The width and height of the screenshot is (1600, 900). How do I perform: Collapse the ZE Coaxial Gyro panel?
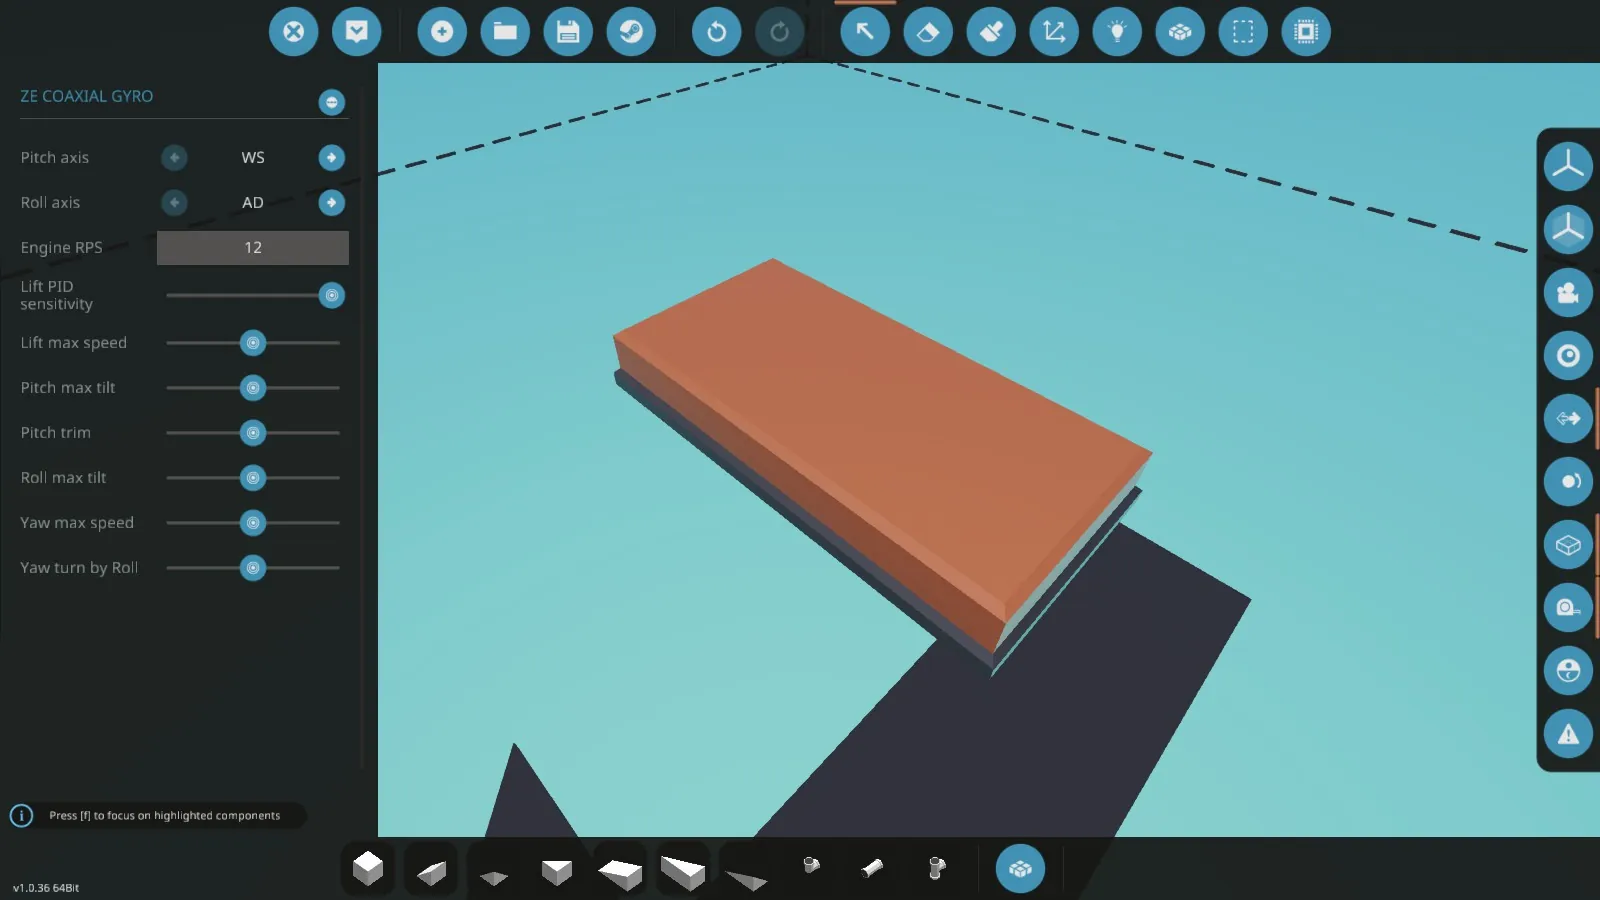tap(332, 102)
